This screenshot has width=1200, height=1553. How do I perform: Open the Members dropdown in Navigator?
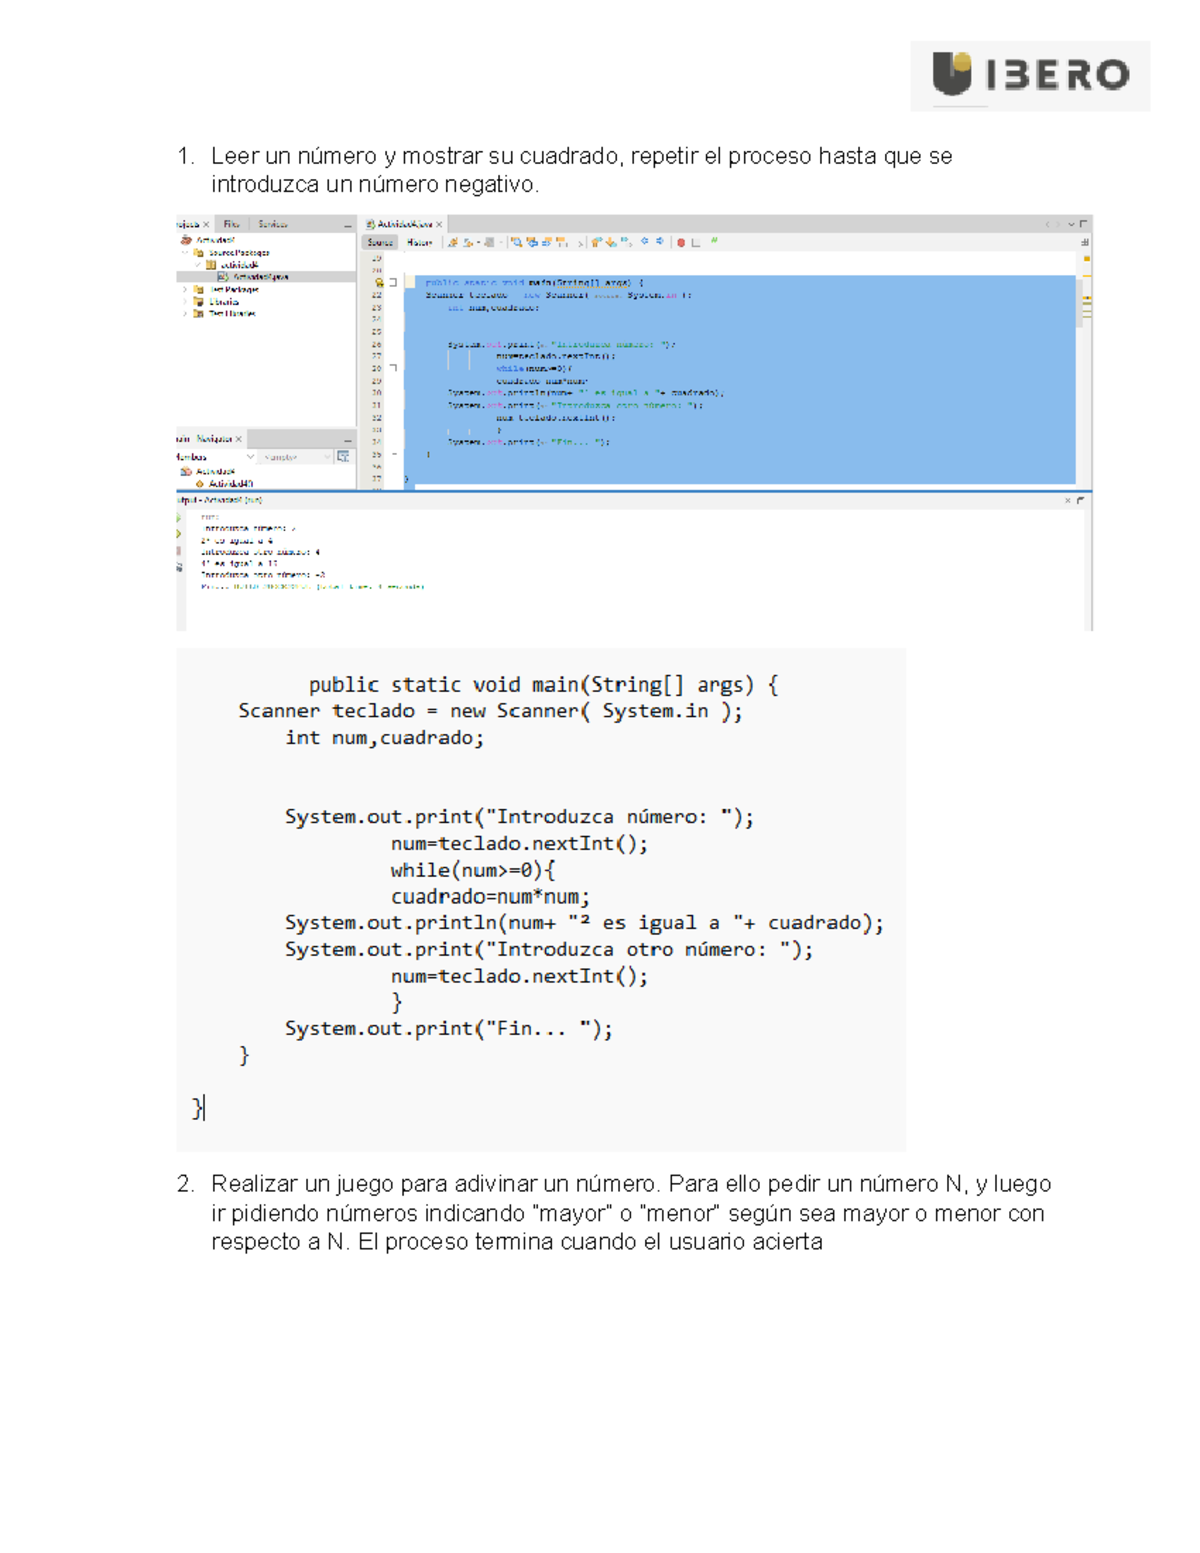click(x=250, y=457)
